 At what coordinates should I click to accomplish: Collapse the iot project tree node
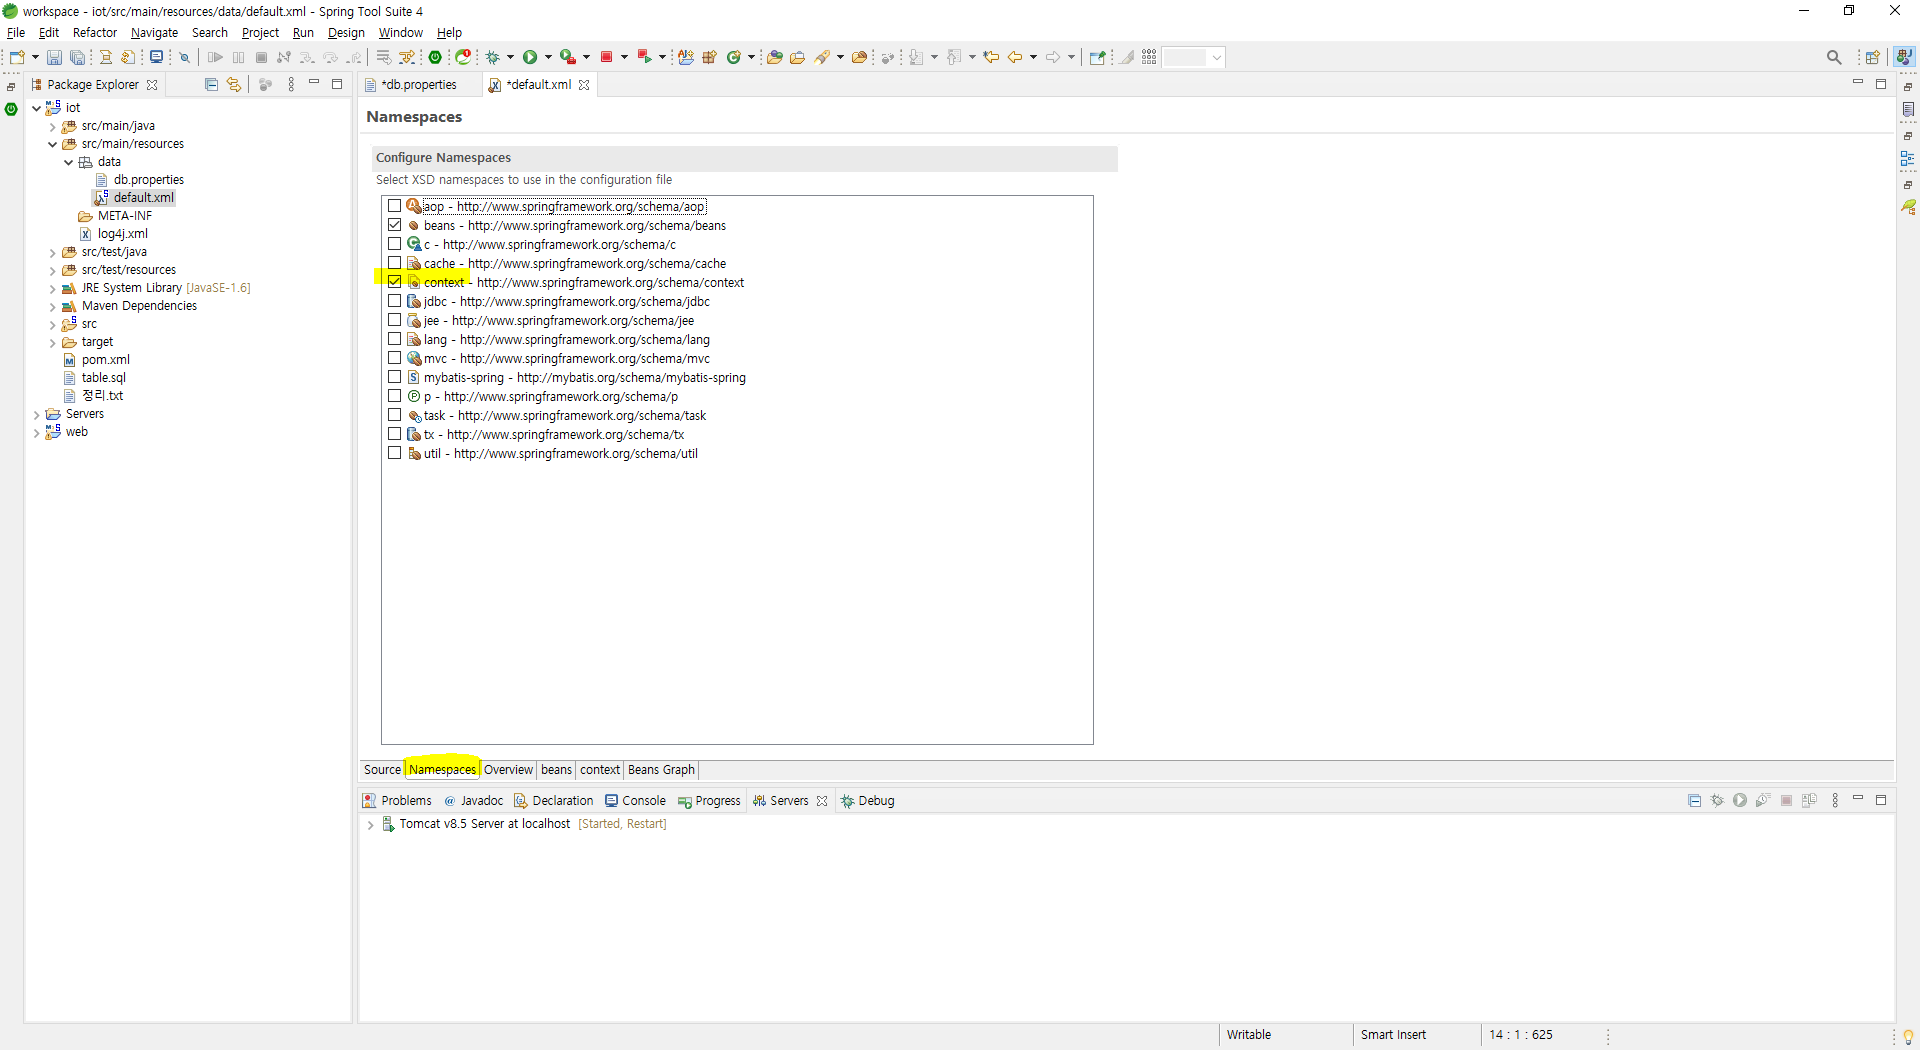point(37,108)
